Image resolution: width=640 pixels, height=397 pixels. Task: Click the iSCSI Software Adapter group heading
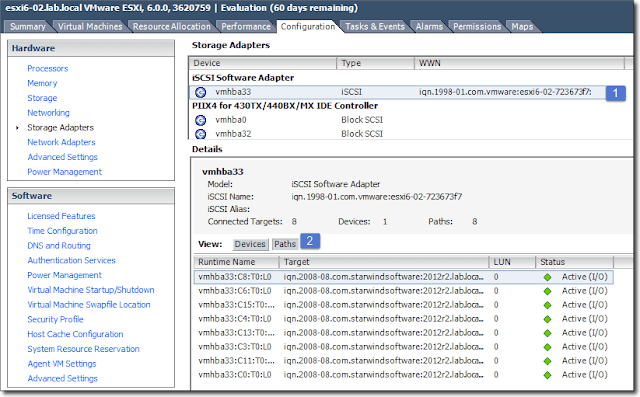243,78
